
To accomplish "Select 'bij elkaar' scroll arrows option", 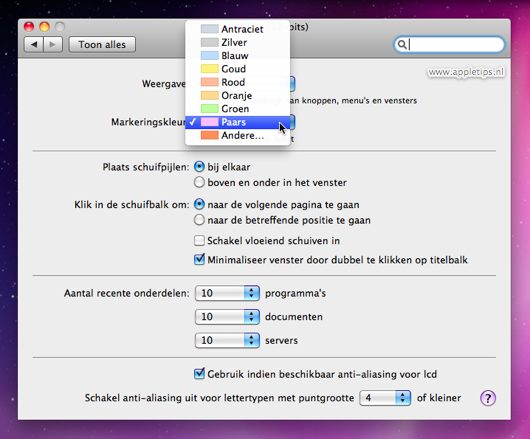I will pos(199,167).
